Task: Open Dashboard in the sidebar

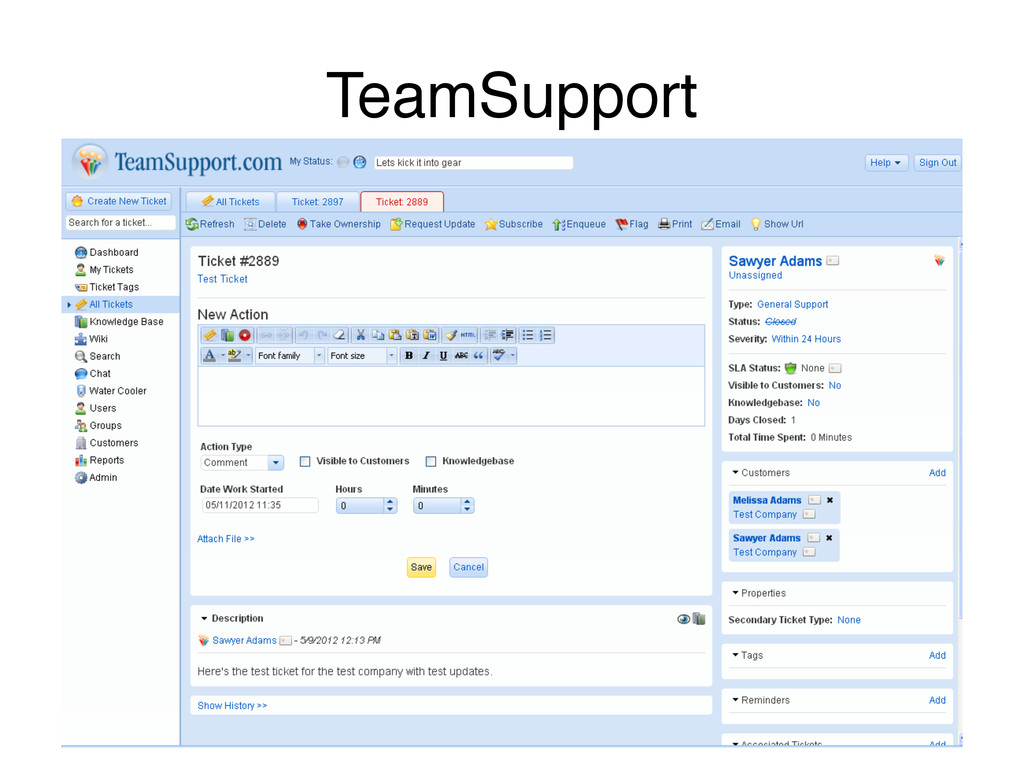Action: 114,252
